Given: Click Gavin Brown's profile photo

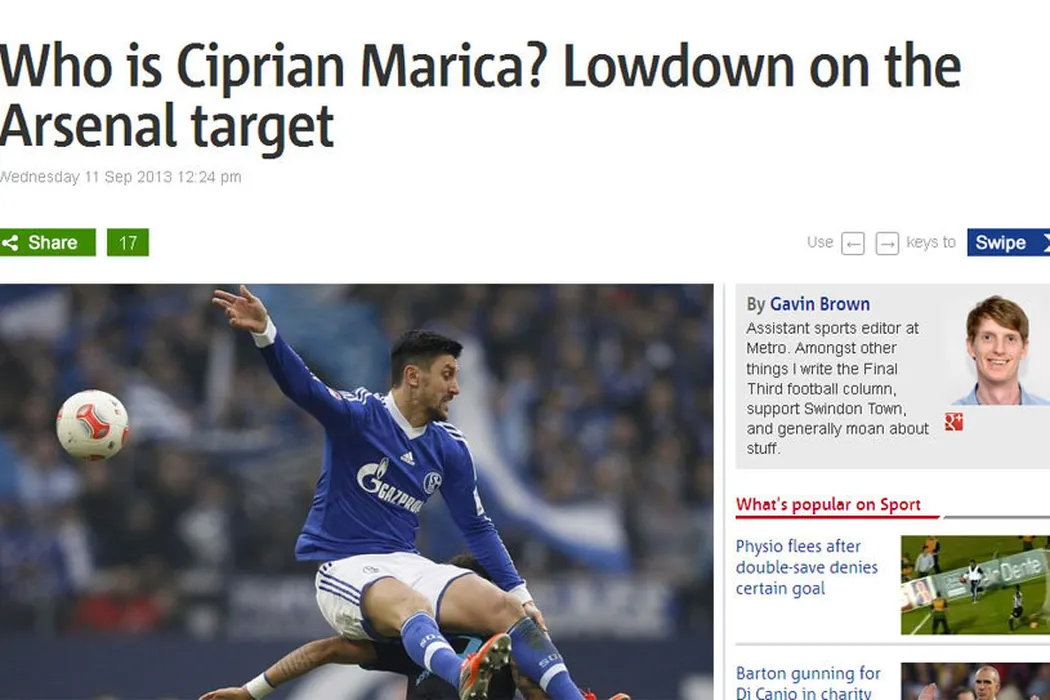Looking at the screenshot, I should coord(998,350).
